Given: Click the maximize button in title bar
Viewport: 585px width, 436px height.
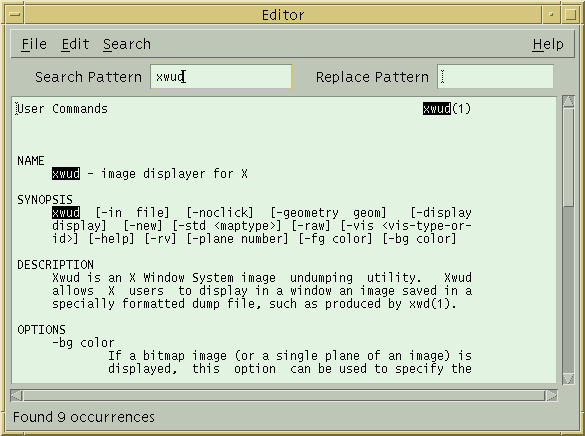Looking at the screenshot, I should [x=570, y=15].
